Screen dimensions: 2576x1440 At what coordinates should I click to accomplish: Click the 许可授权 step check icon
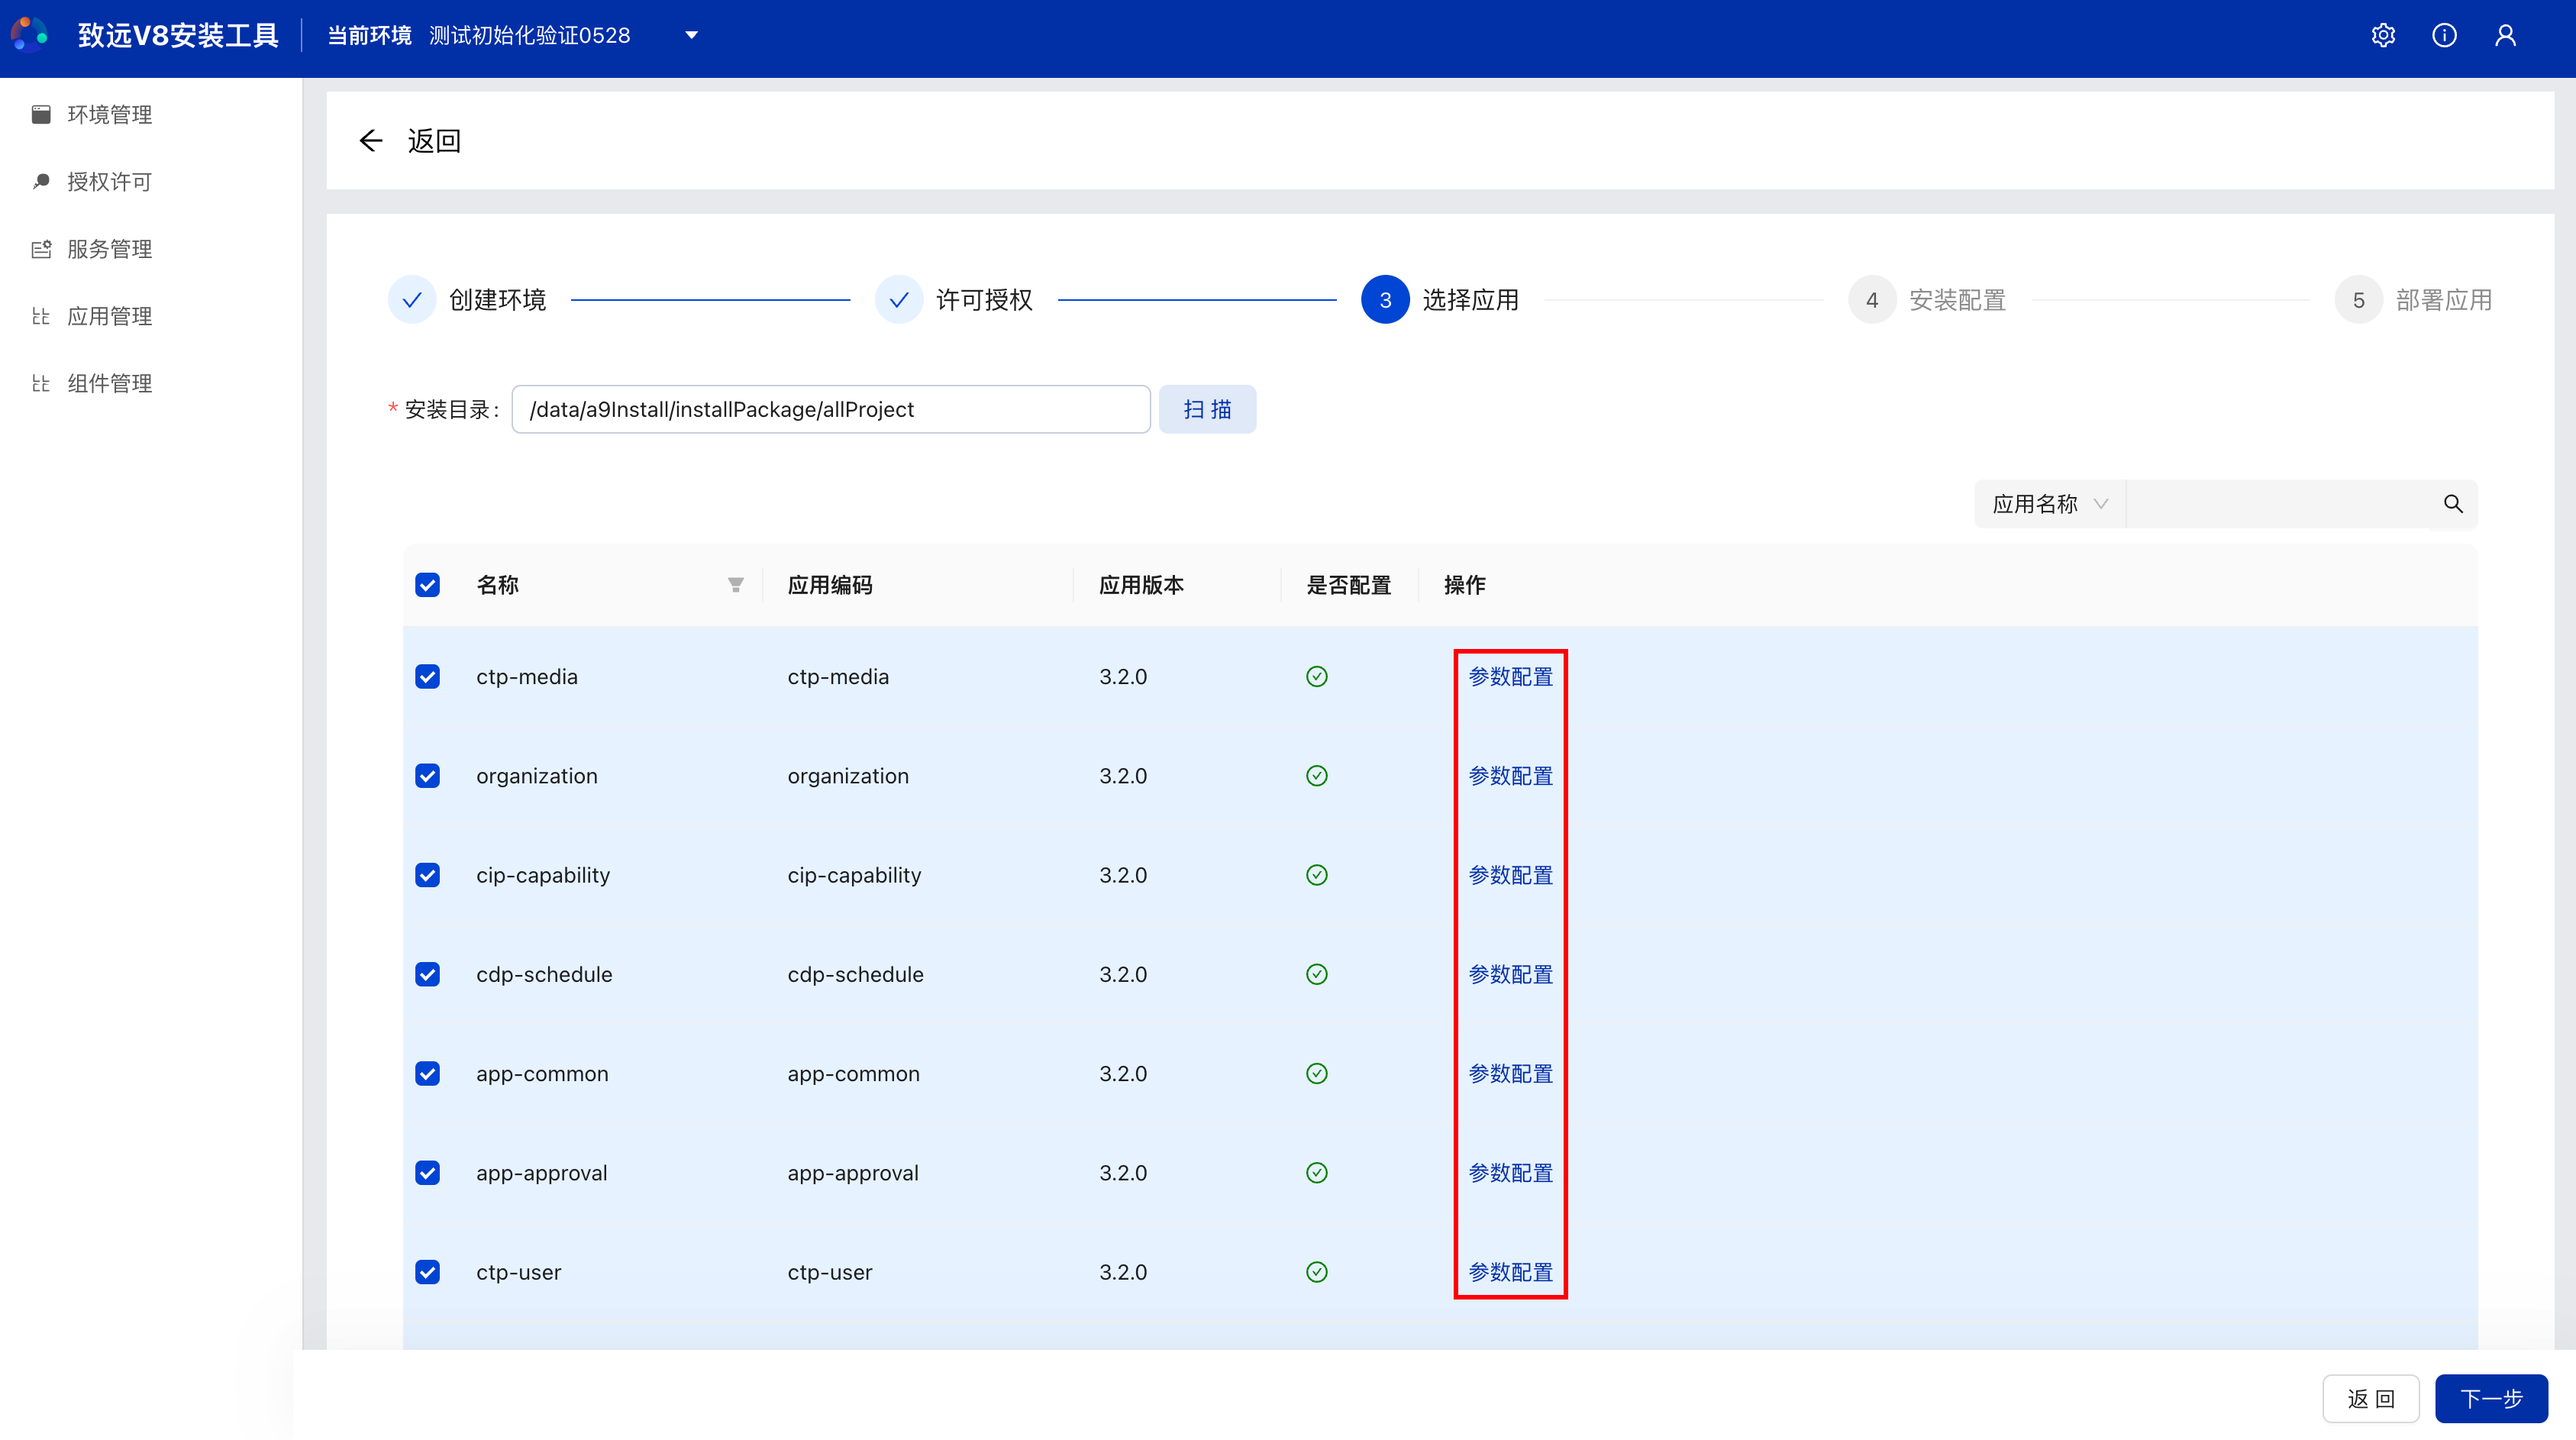[899, 300]
